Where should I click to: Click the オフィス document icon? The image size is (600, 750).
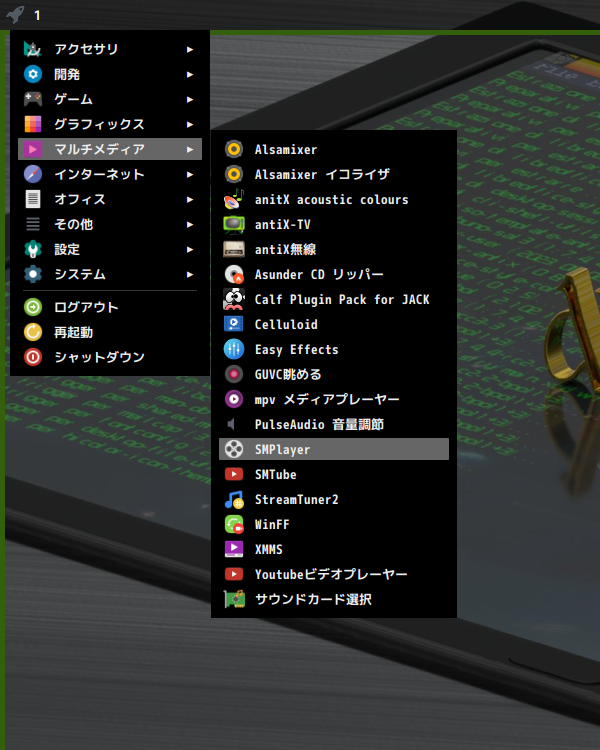(33, 199)
